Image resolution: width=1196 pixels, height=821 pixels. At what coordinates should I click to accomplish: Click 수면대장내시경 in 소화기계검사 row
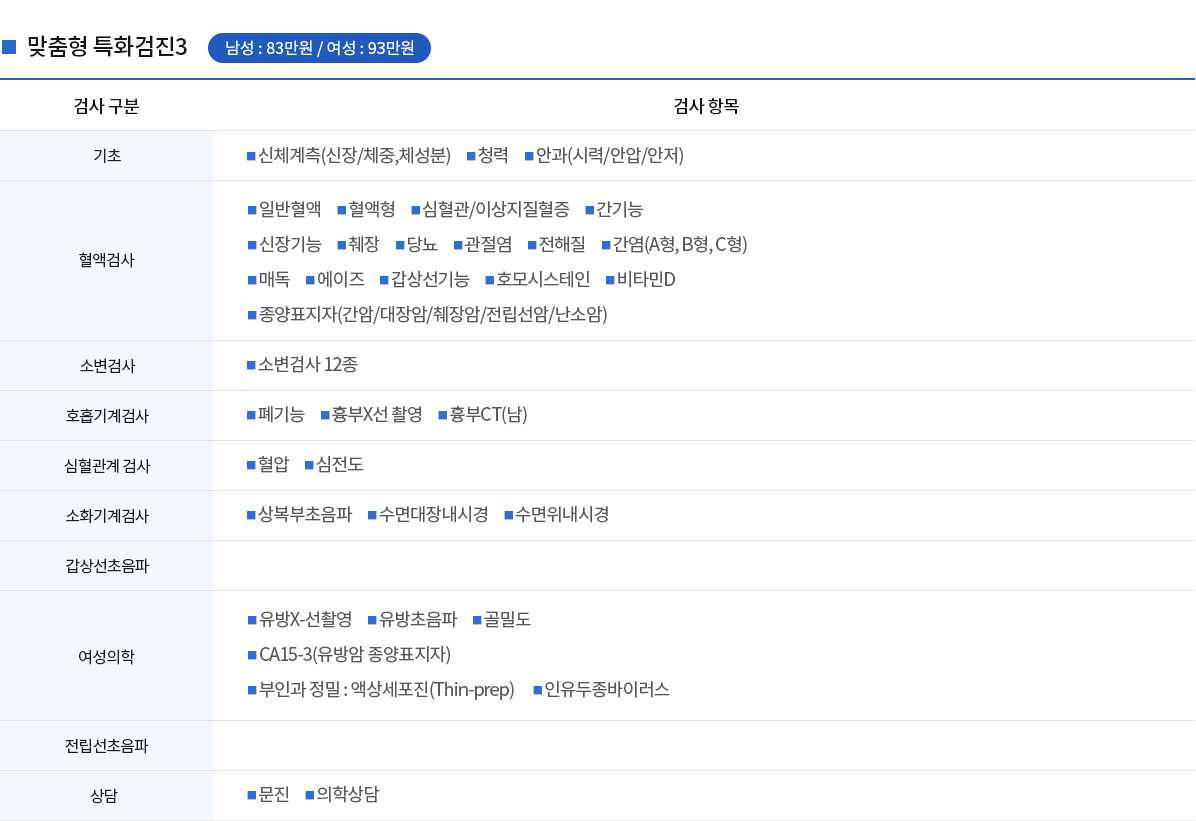(x=433, y=514)
